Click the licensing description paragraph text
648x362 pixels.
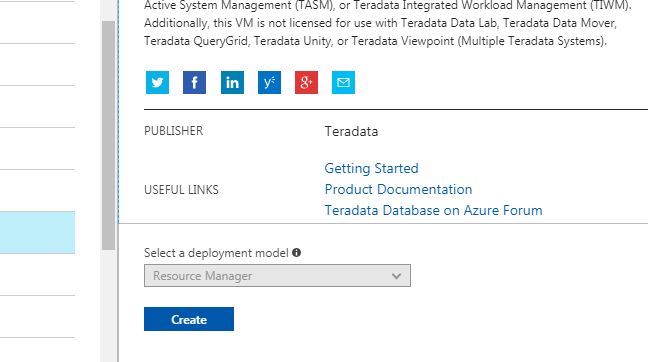pyautogui.click(x=388, y=23)
